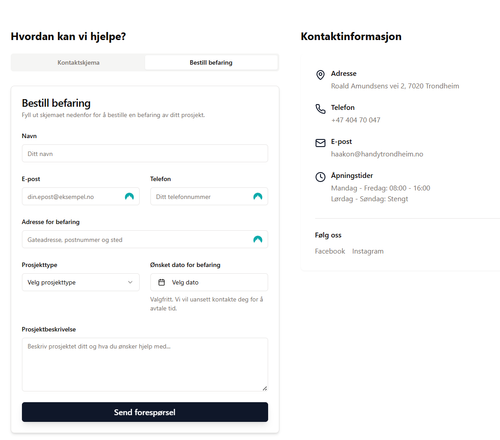
Task: Click autofill icon in Telefon field
Action: pos(258,196)
